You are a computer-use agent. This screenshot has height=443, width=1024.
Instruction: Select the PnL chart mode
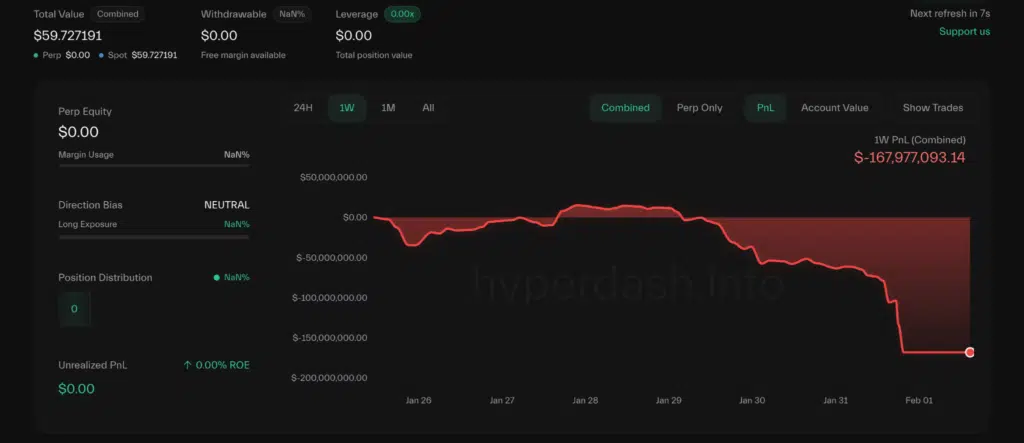click(x=765, y=108)
